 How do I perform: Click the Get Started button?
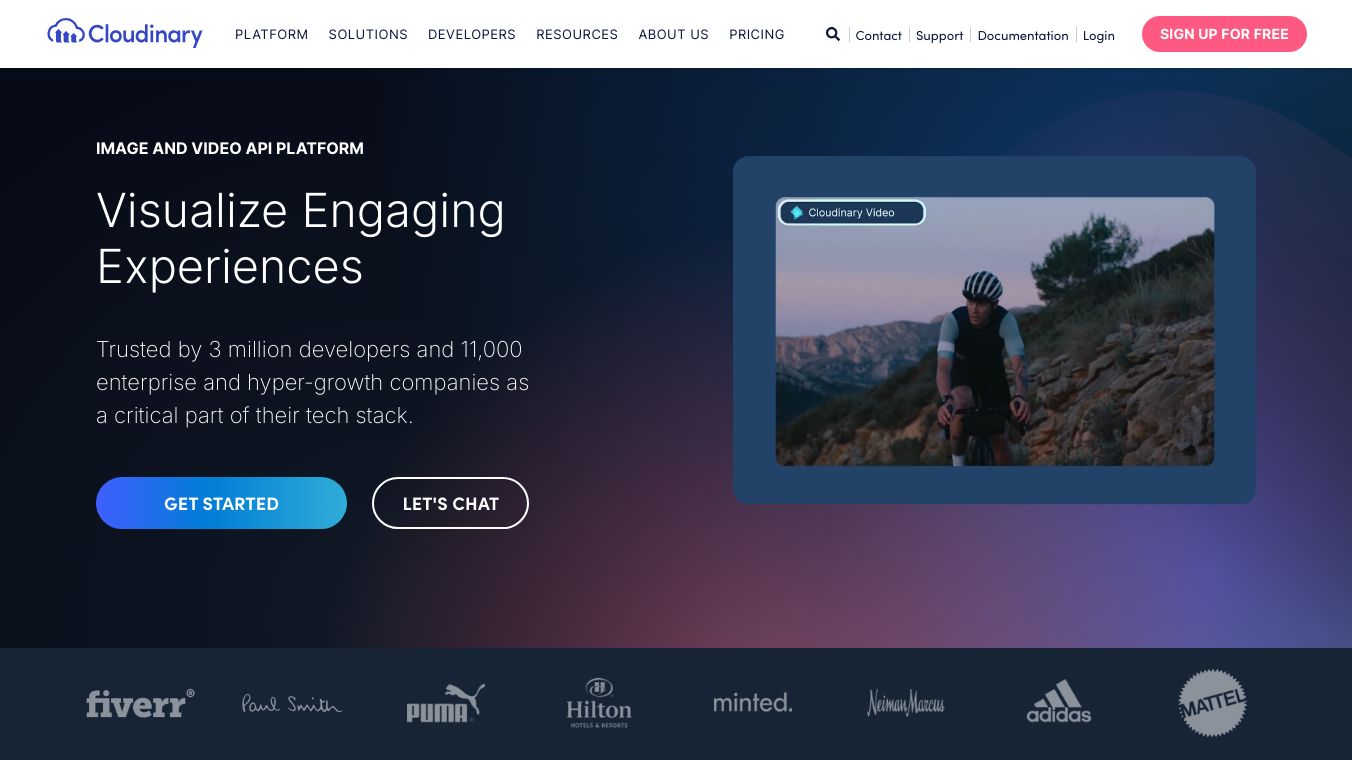point(221,503)
